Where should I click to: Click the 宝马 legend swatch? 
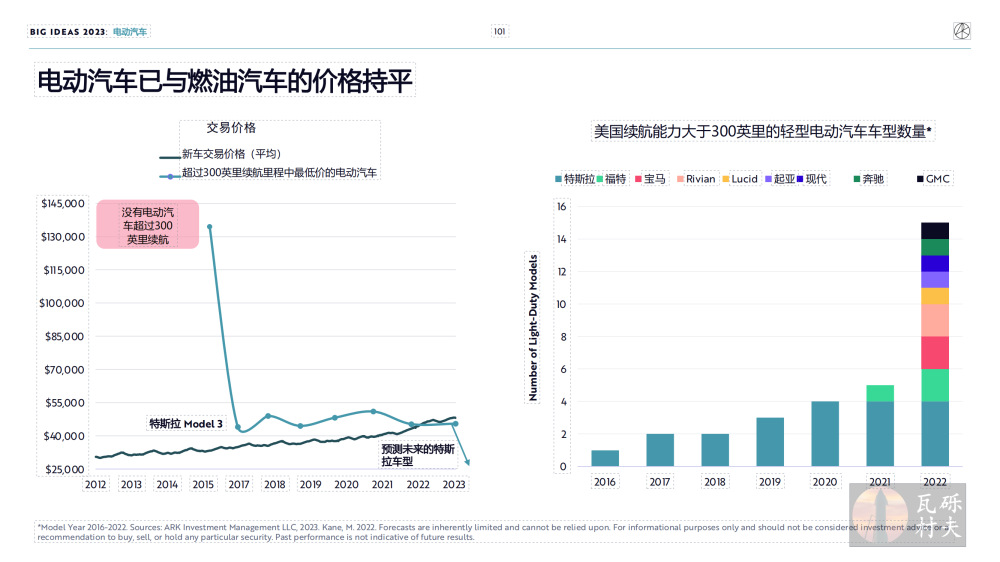pyautogui.click(x=638, y=179)
